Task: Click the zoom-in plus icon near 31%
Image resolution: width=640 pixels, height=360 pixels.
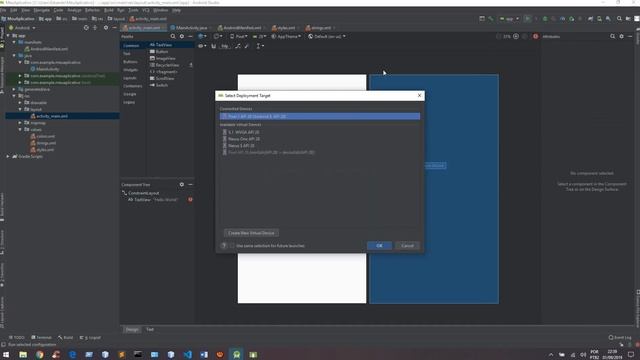Action: coord(516,36)
